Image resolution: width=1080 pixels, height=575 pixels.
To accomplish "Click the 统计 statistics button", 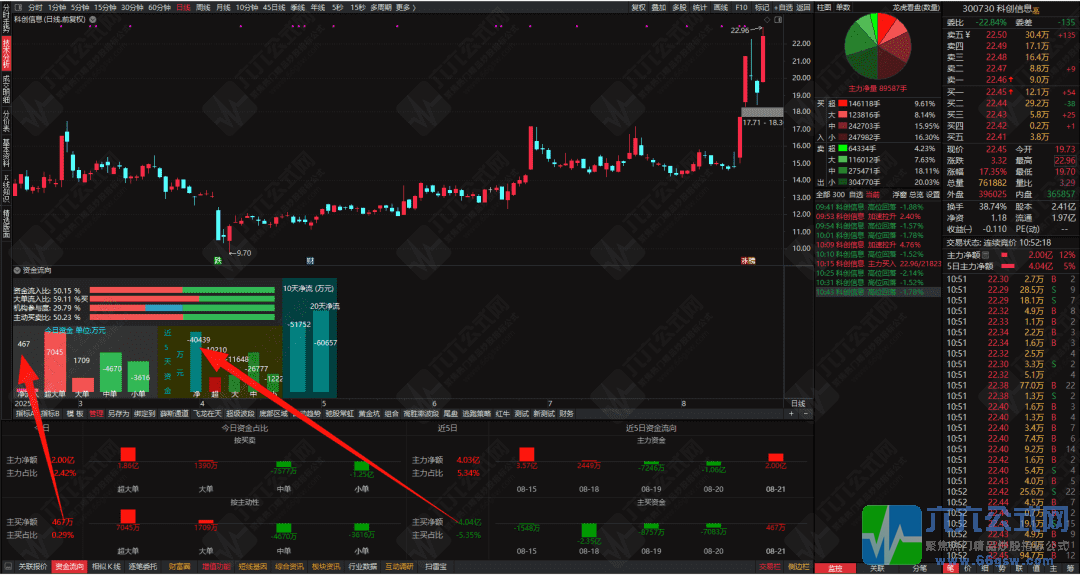I will pos(700,8).
